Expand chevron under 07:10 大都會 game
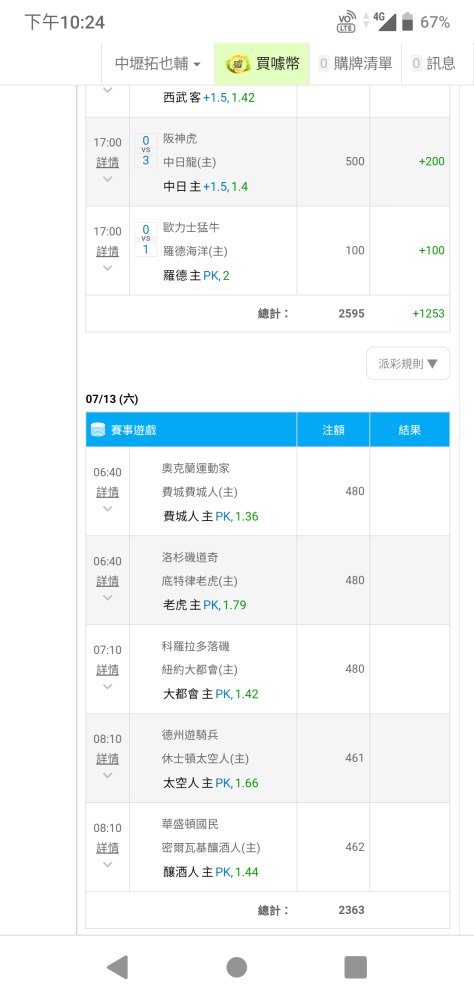 107,686
